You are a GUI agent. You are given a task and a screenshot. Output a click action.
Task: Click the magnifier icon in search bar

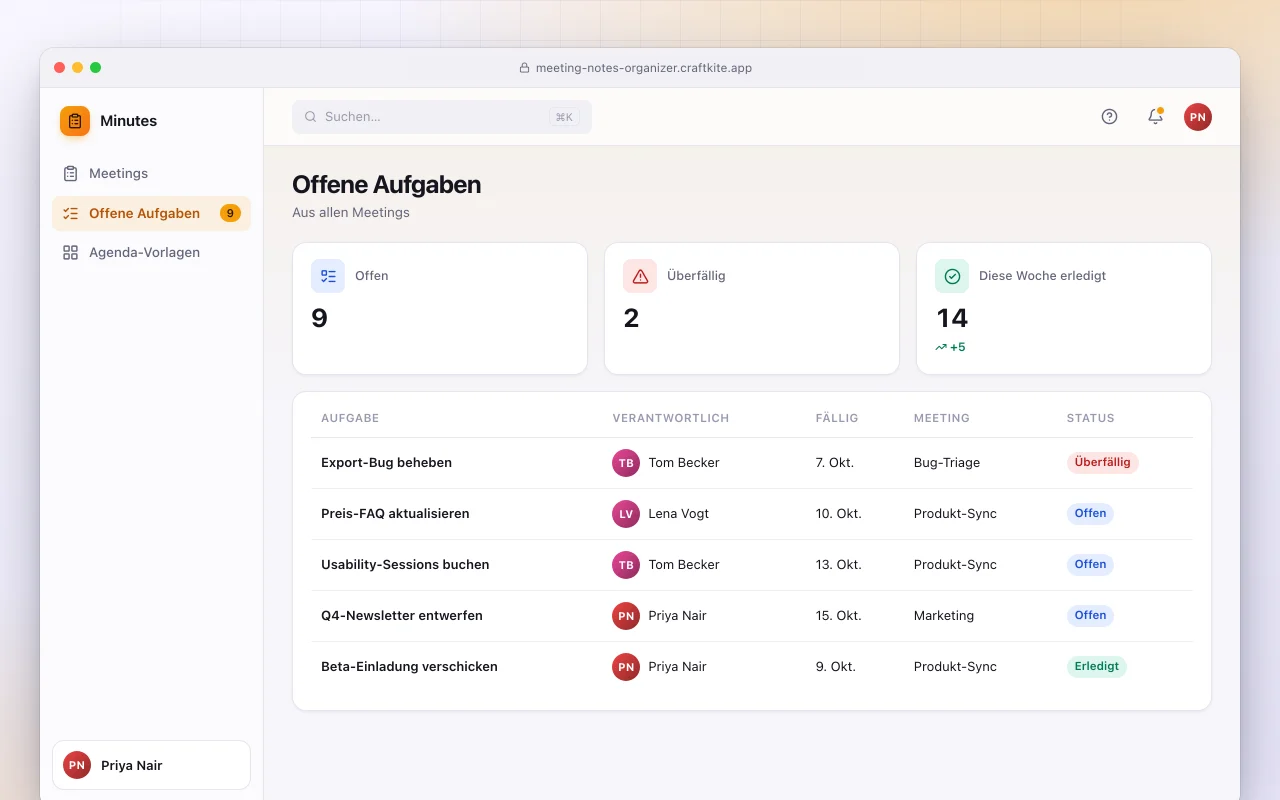point(311,117)
